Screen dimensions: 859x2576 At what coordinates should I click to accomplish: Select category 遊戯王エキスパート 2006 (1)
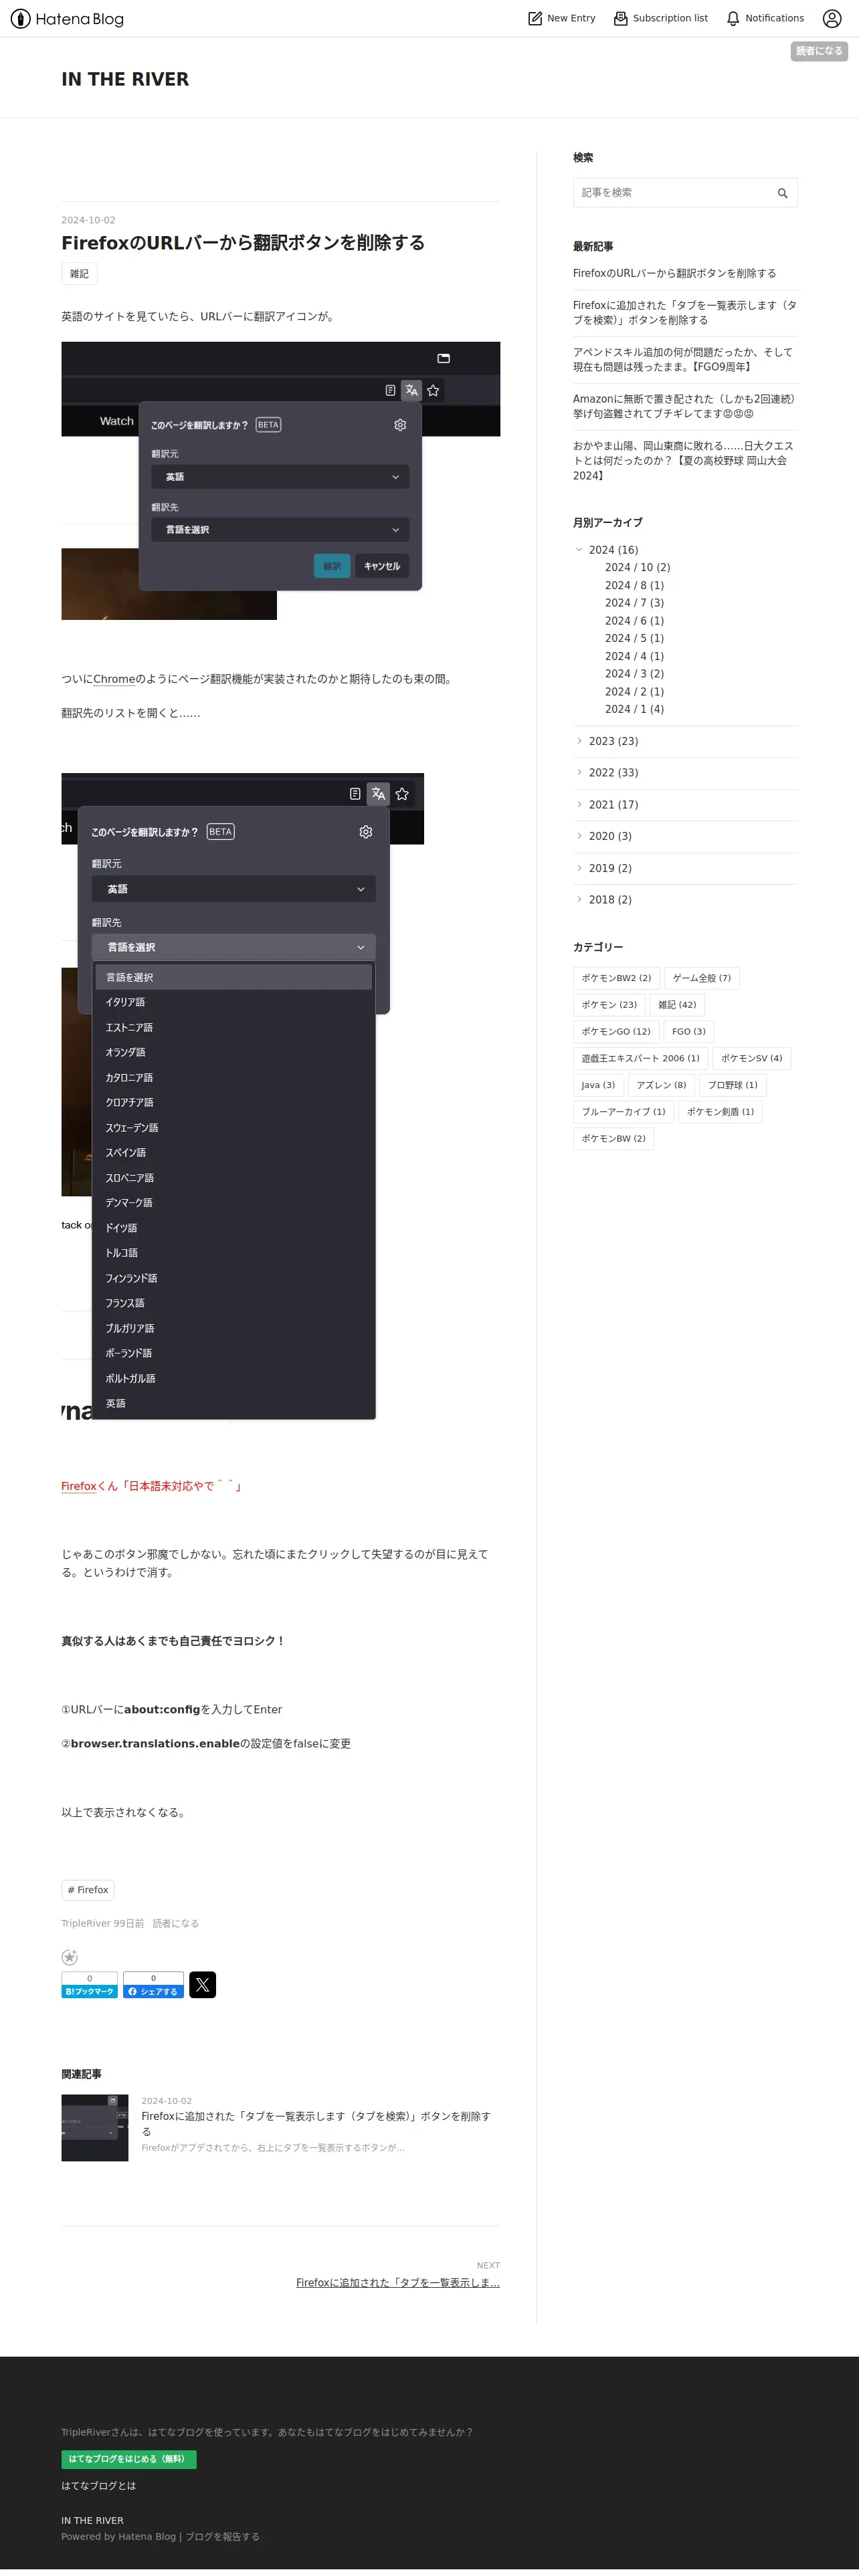click(640, 1058)
